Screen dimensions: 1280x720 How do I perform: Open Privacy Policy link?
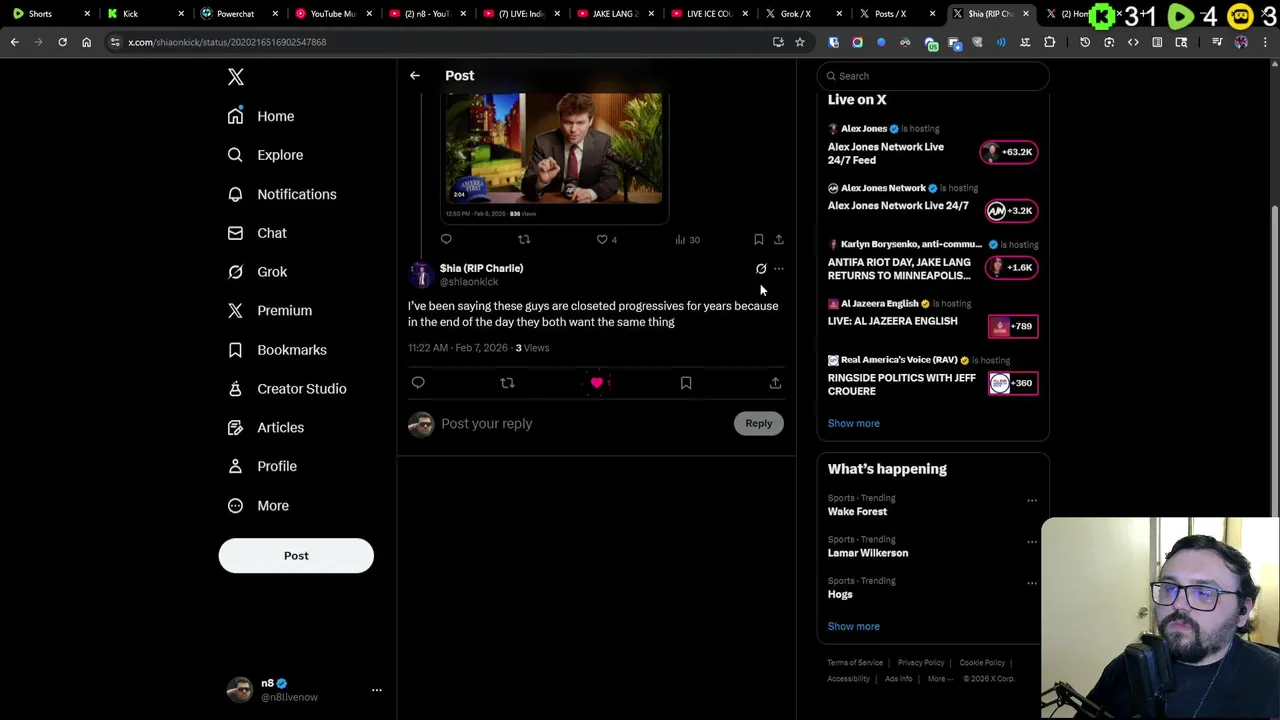[x=921, y=663]
